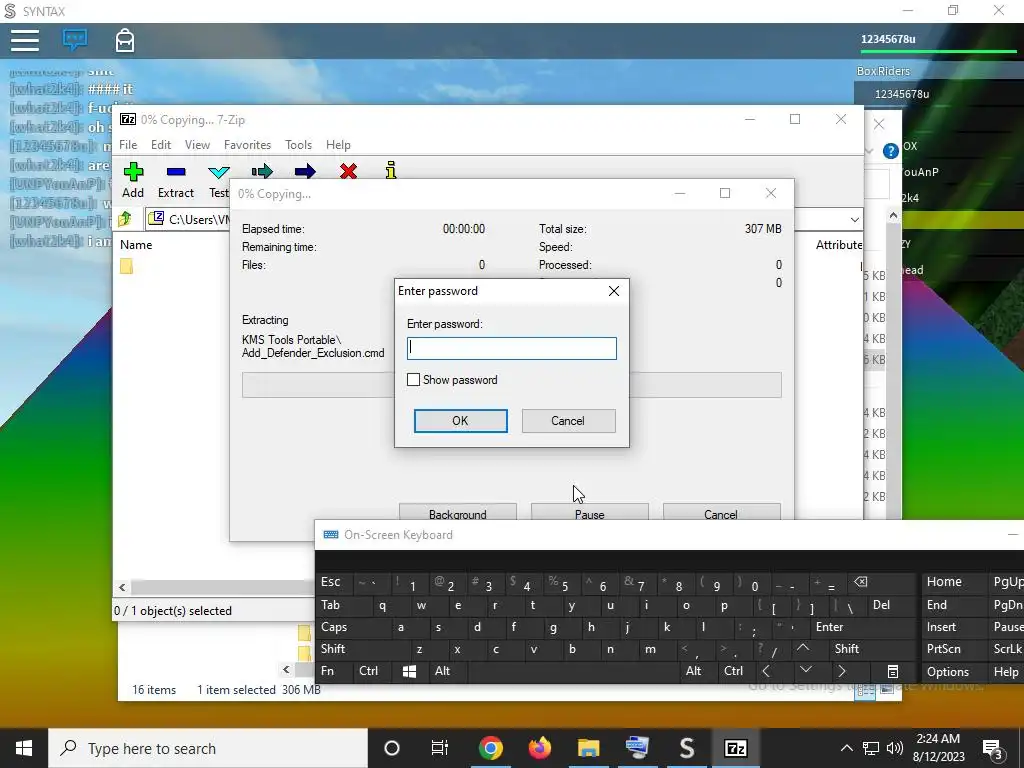Expand the 7-Zip address path dropdown

(x=854, y=219)
